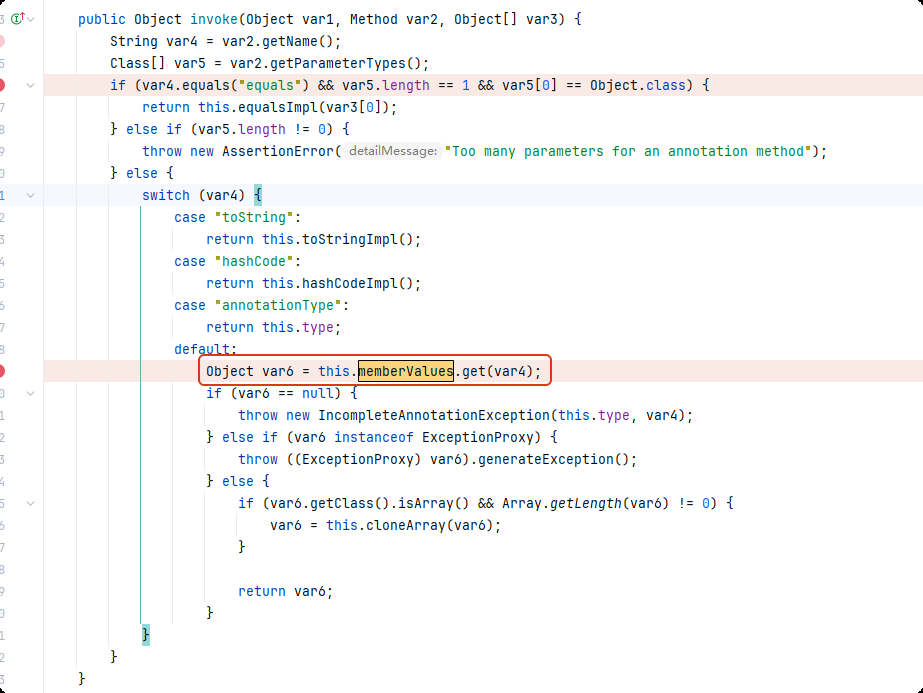Fold the isArray if-block using its gutter chevron
Screen dimensions: 923x693
pyautogui.click(x=31, y=503)
